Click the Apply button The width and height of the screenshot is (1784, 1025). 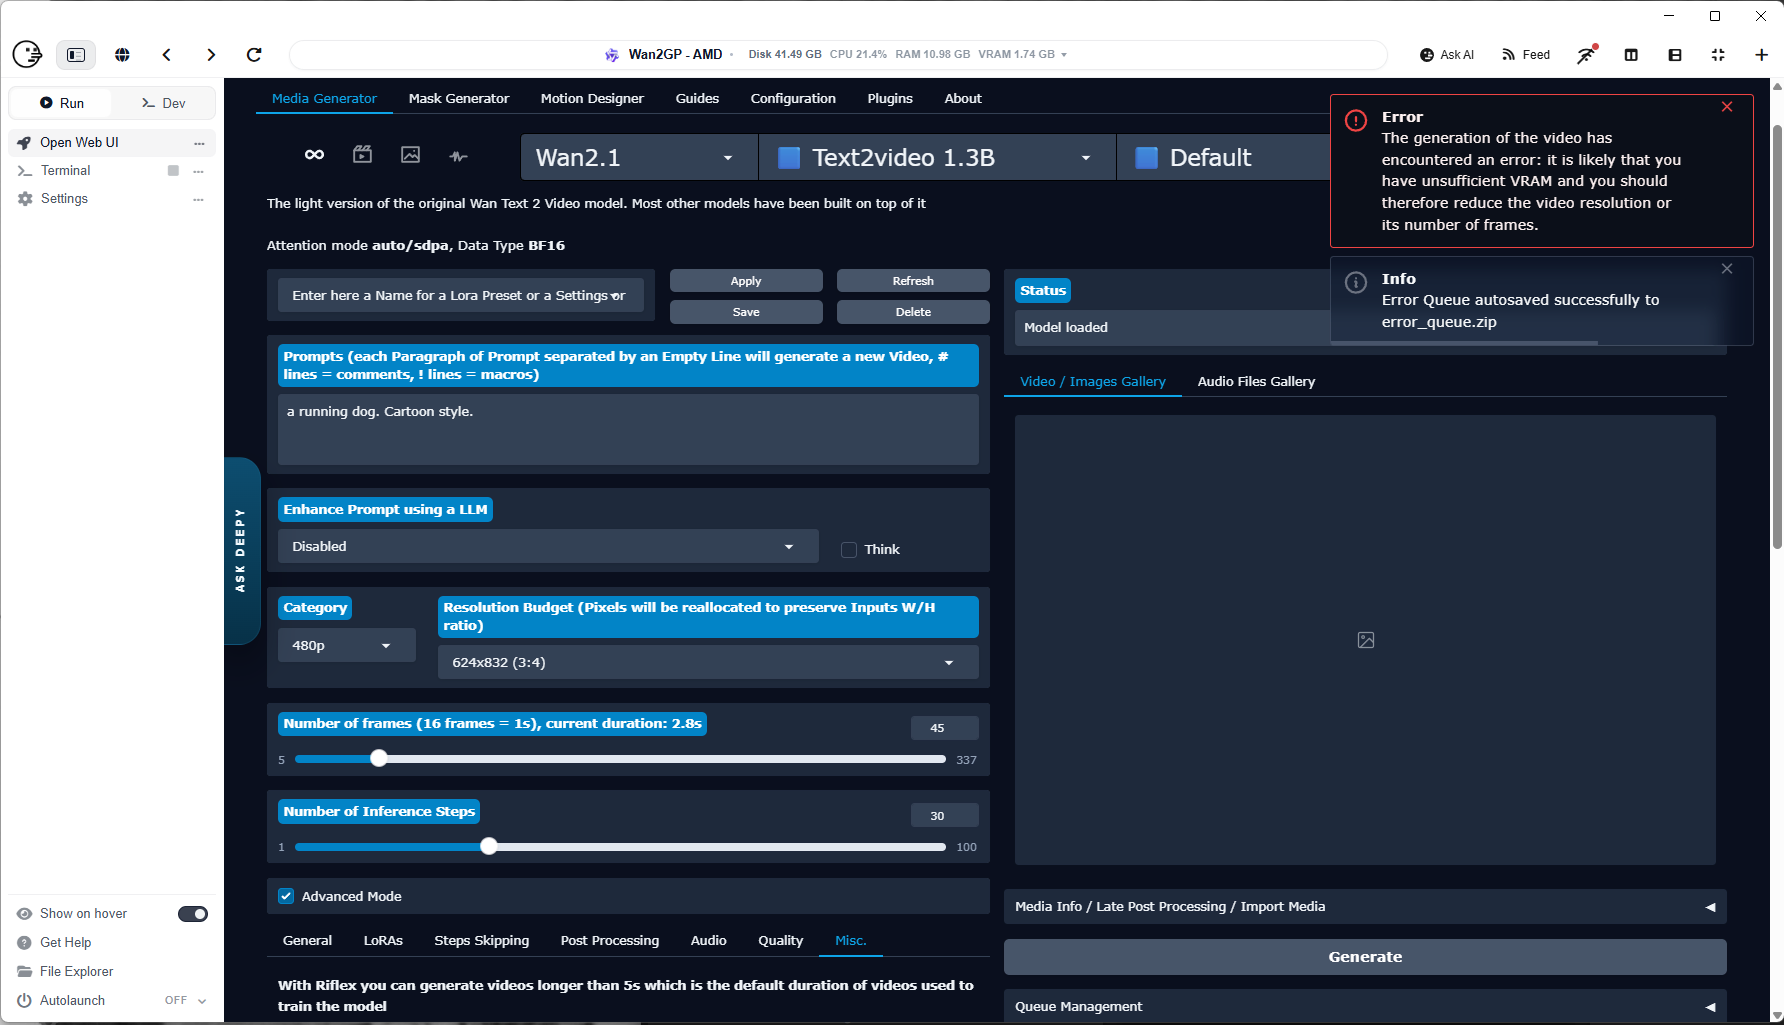point(746,281)
